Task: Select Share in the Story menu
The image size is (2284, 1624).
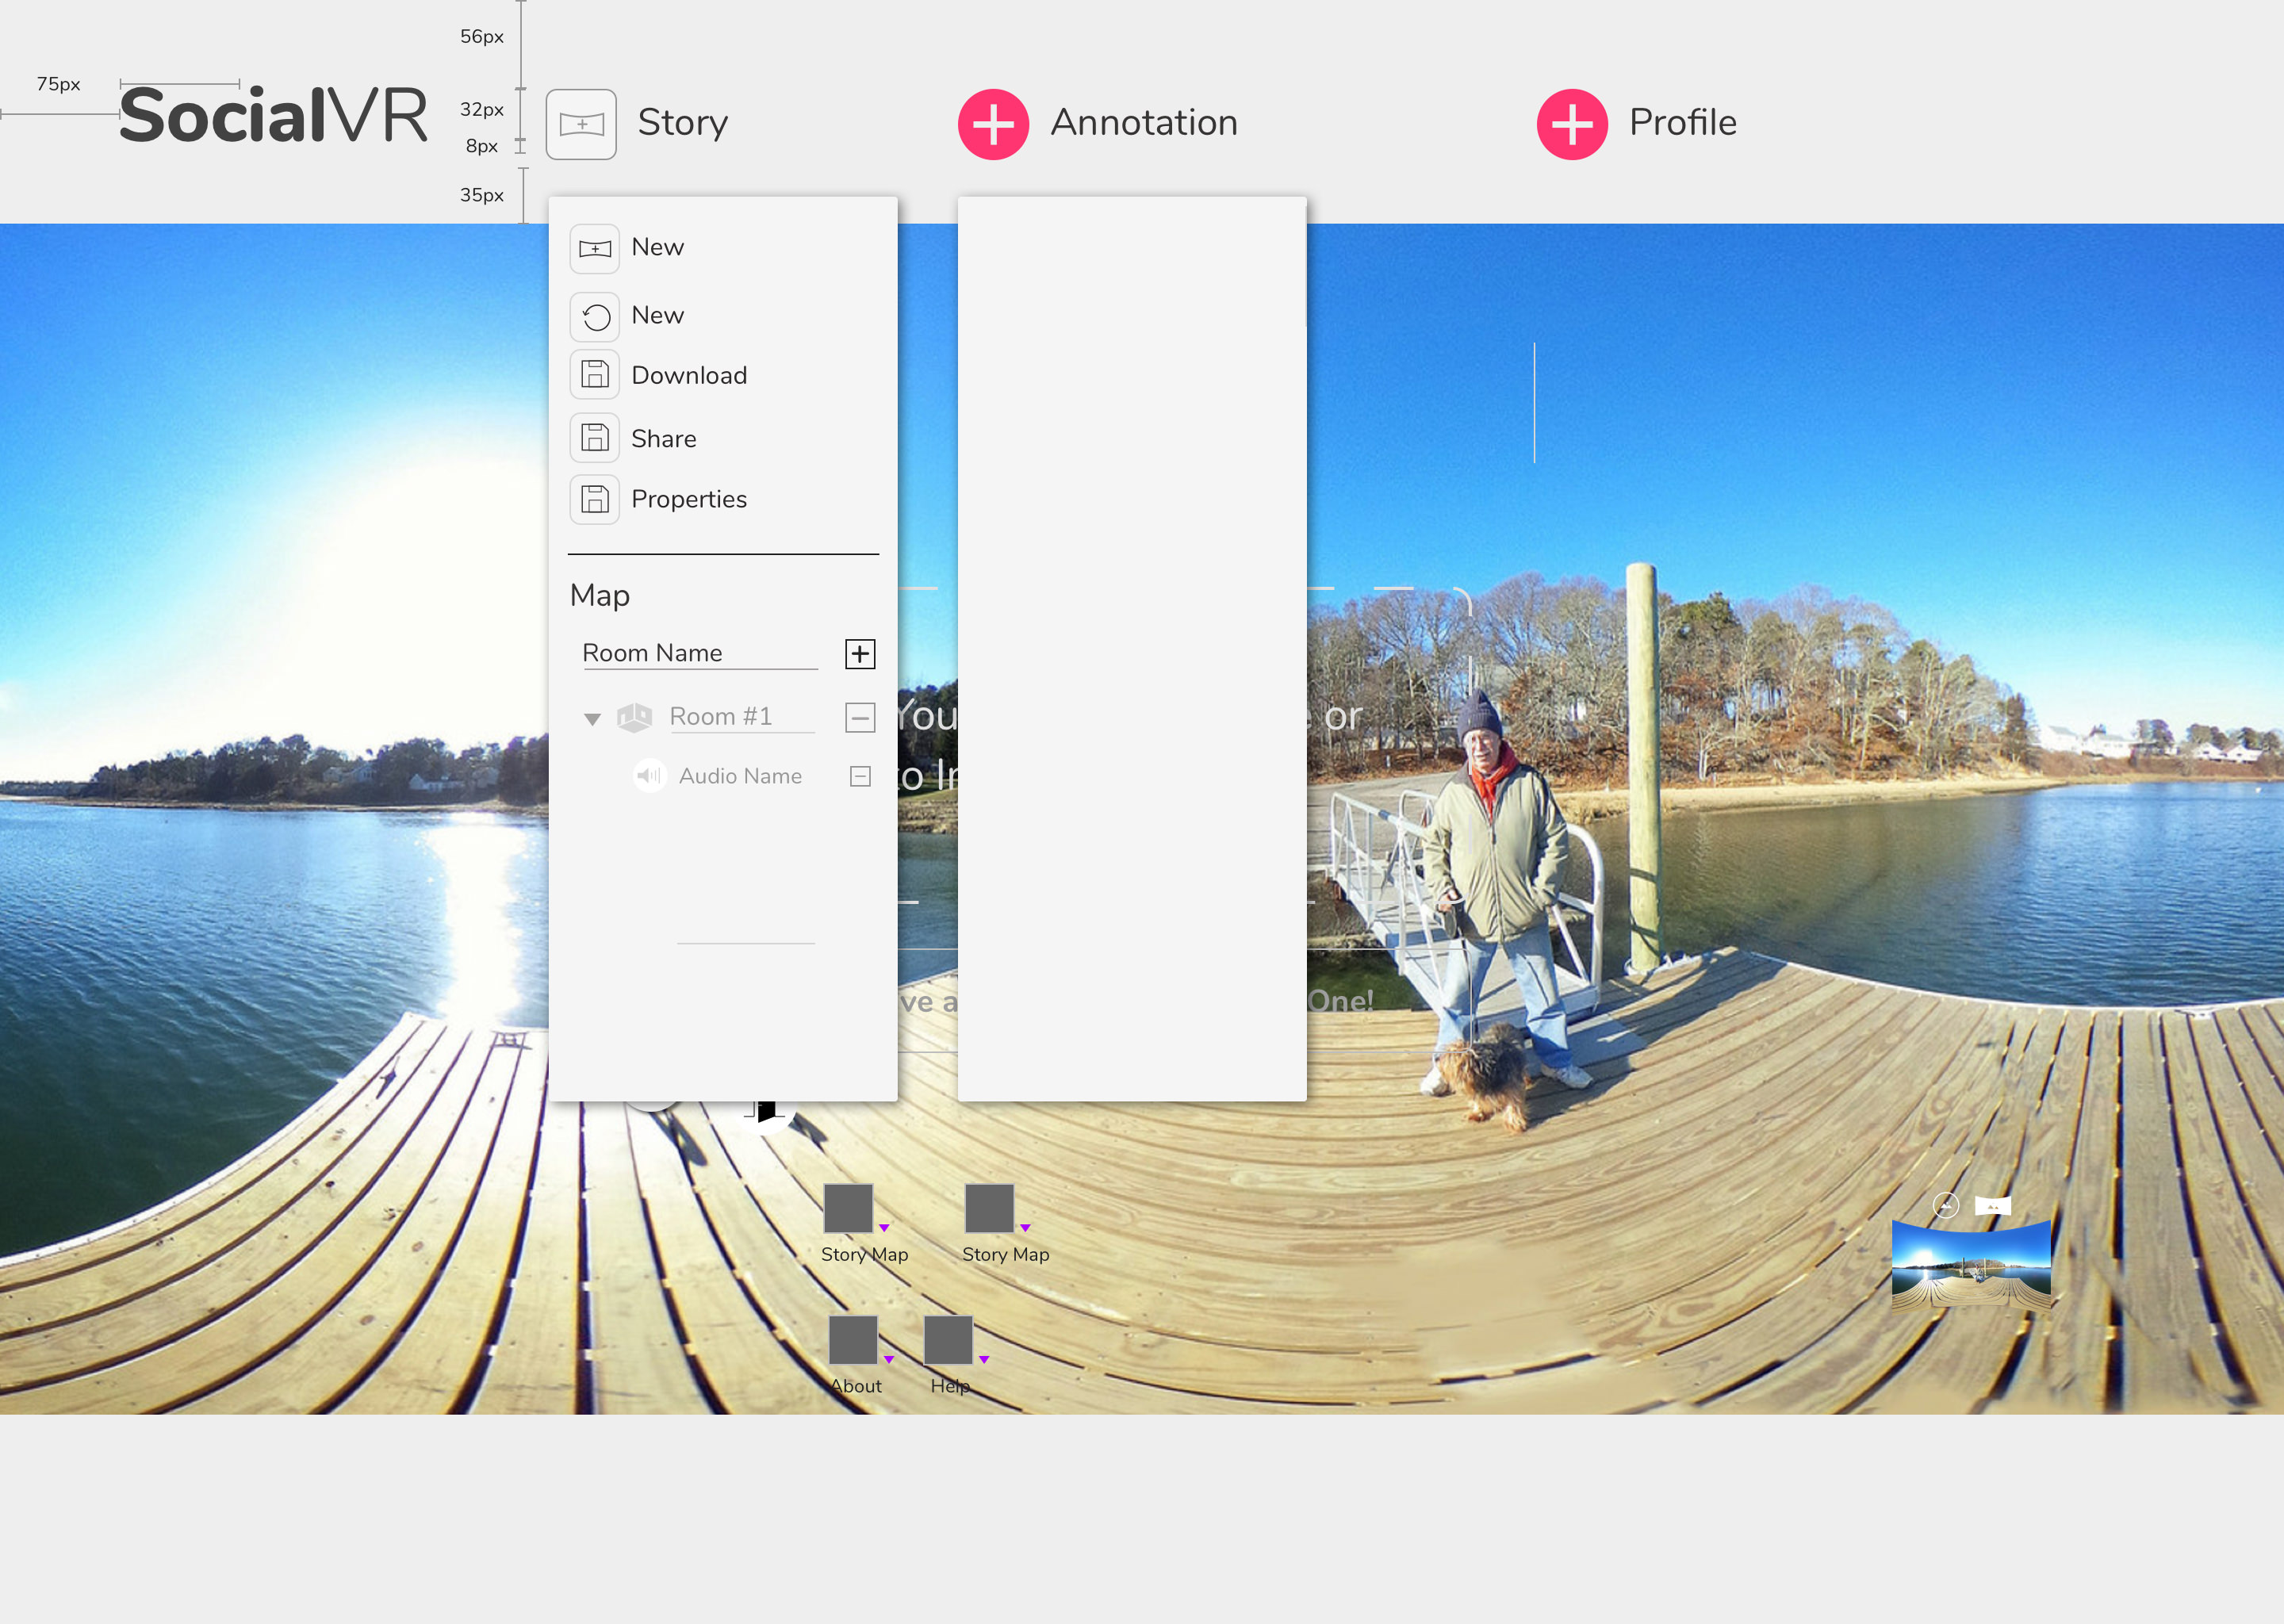Action: 663,439
